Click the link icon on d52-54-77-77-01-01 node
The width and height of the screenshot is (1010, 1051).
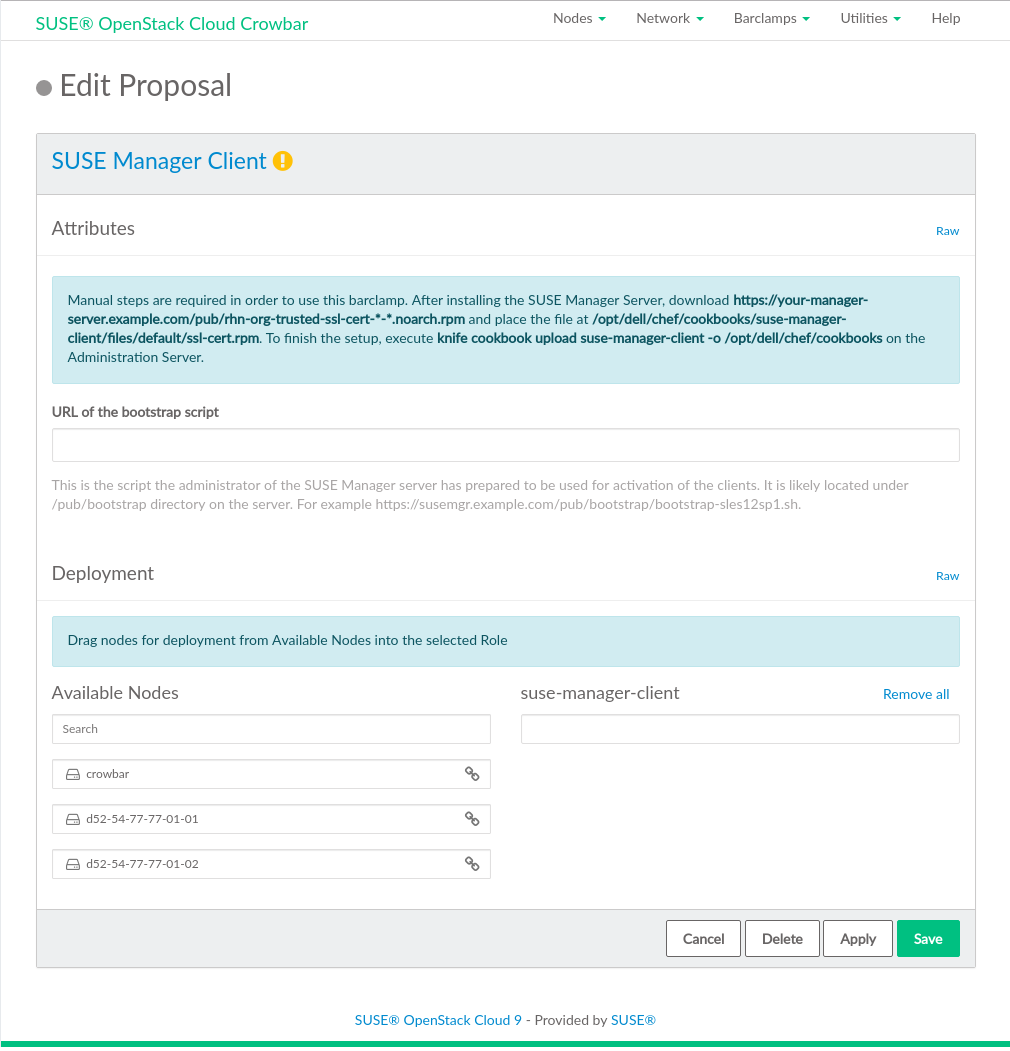472,819
